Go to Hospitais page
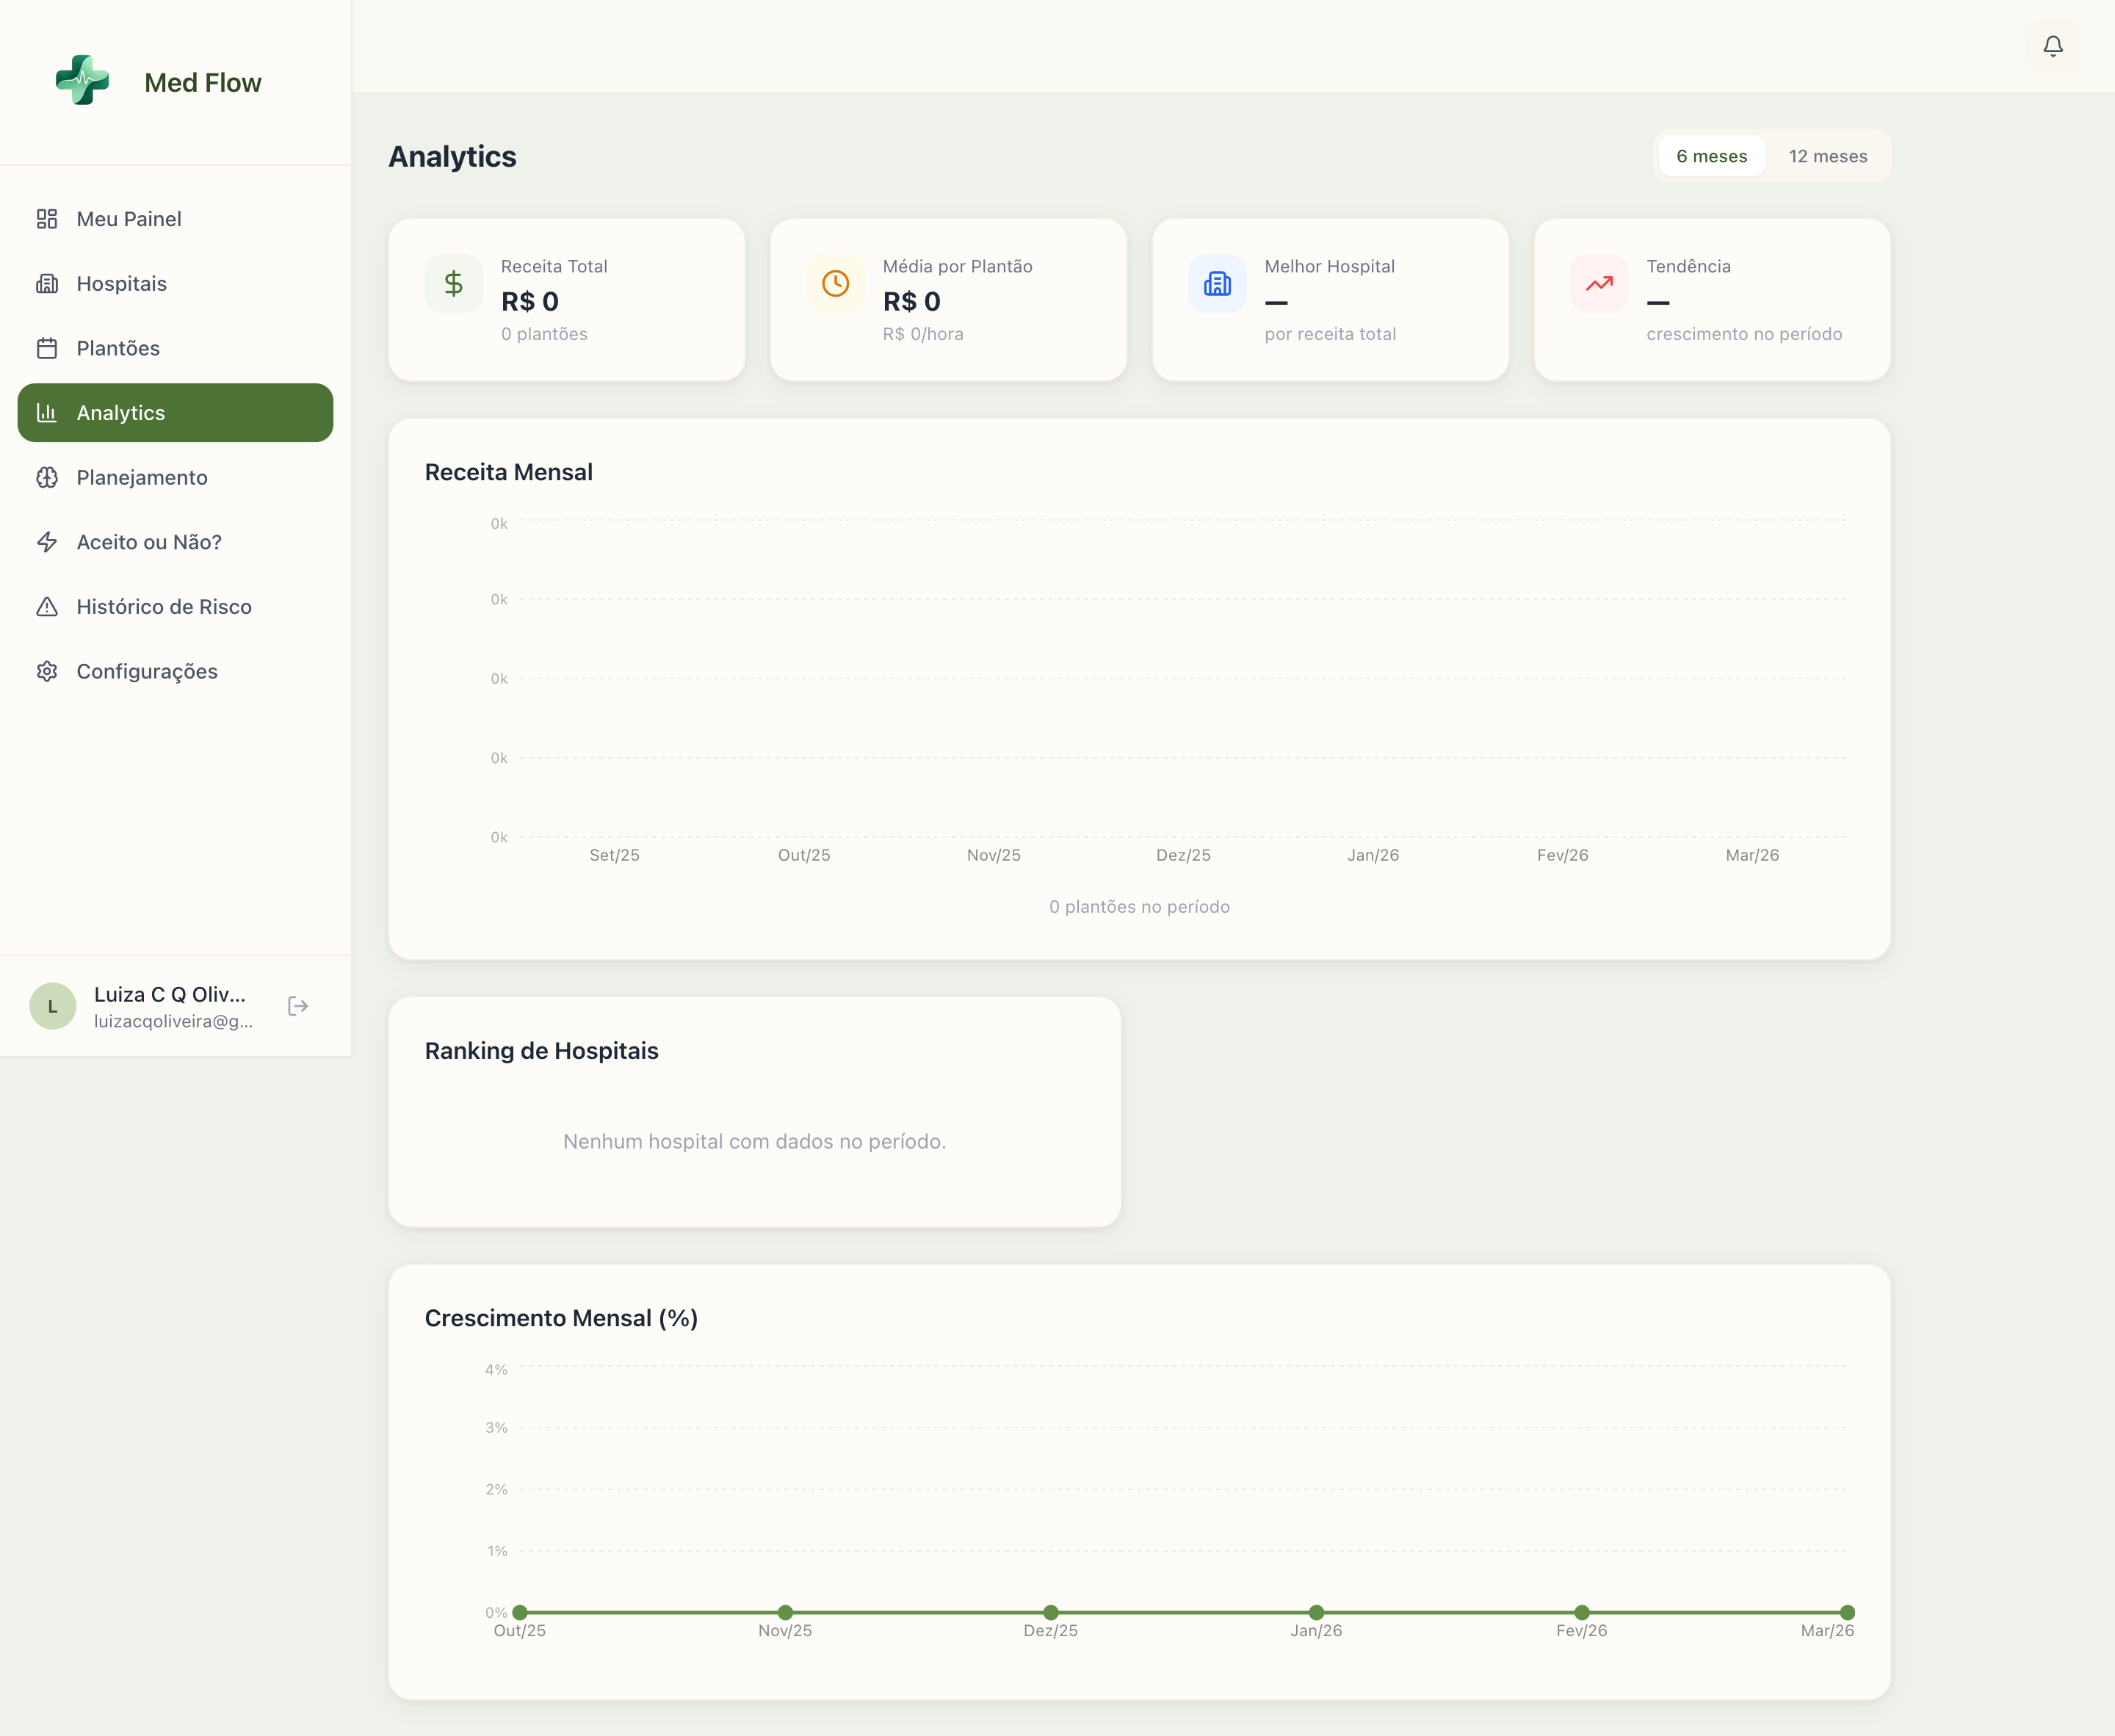The image size is (2115, 1736). pos(121,284)
